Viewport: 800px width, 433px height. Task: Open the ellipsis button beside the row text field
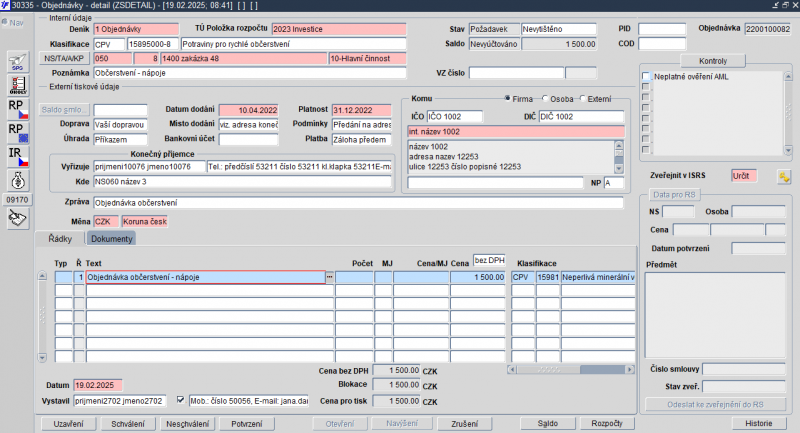click(x=330, y=277)
